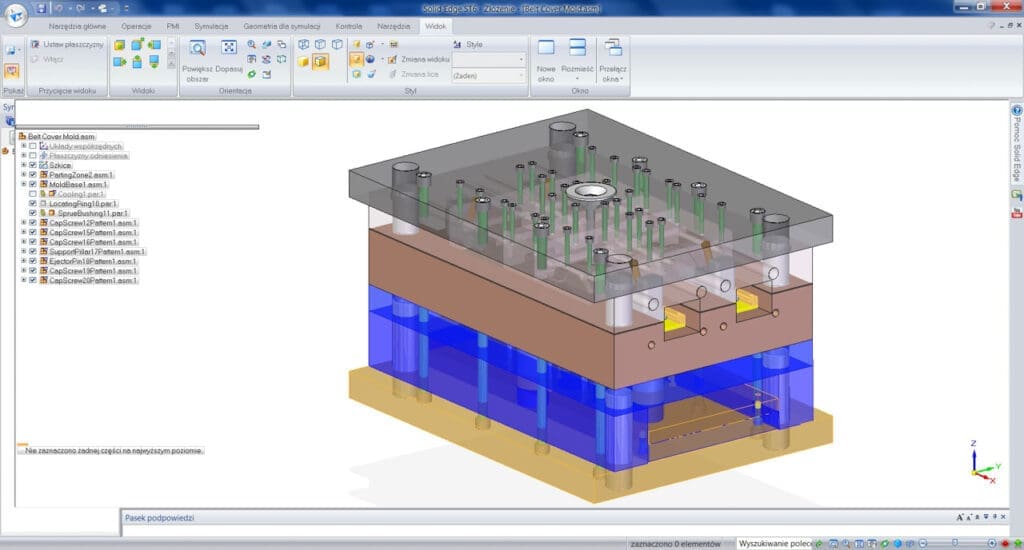Select the Powiększ obszar zoom tool

pos(197,48)
